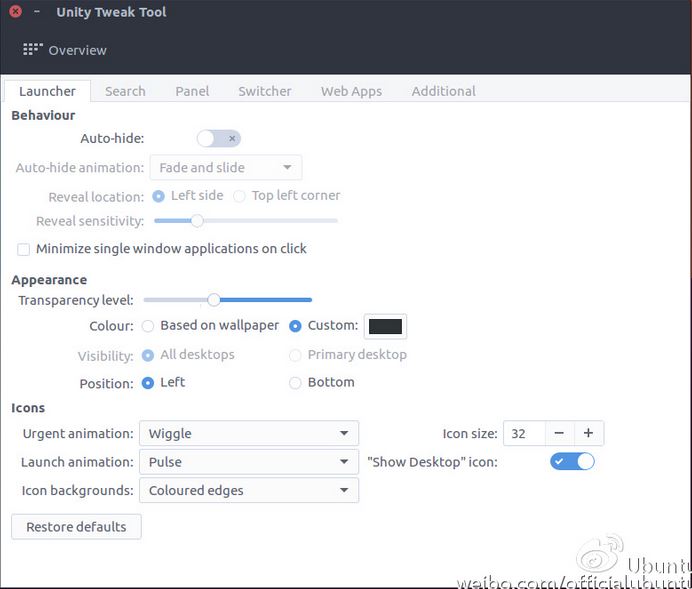Click the Restore defaults button
The height and width of the screenshot is (589, 692).
[76, 527]
